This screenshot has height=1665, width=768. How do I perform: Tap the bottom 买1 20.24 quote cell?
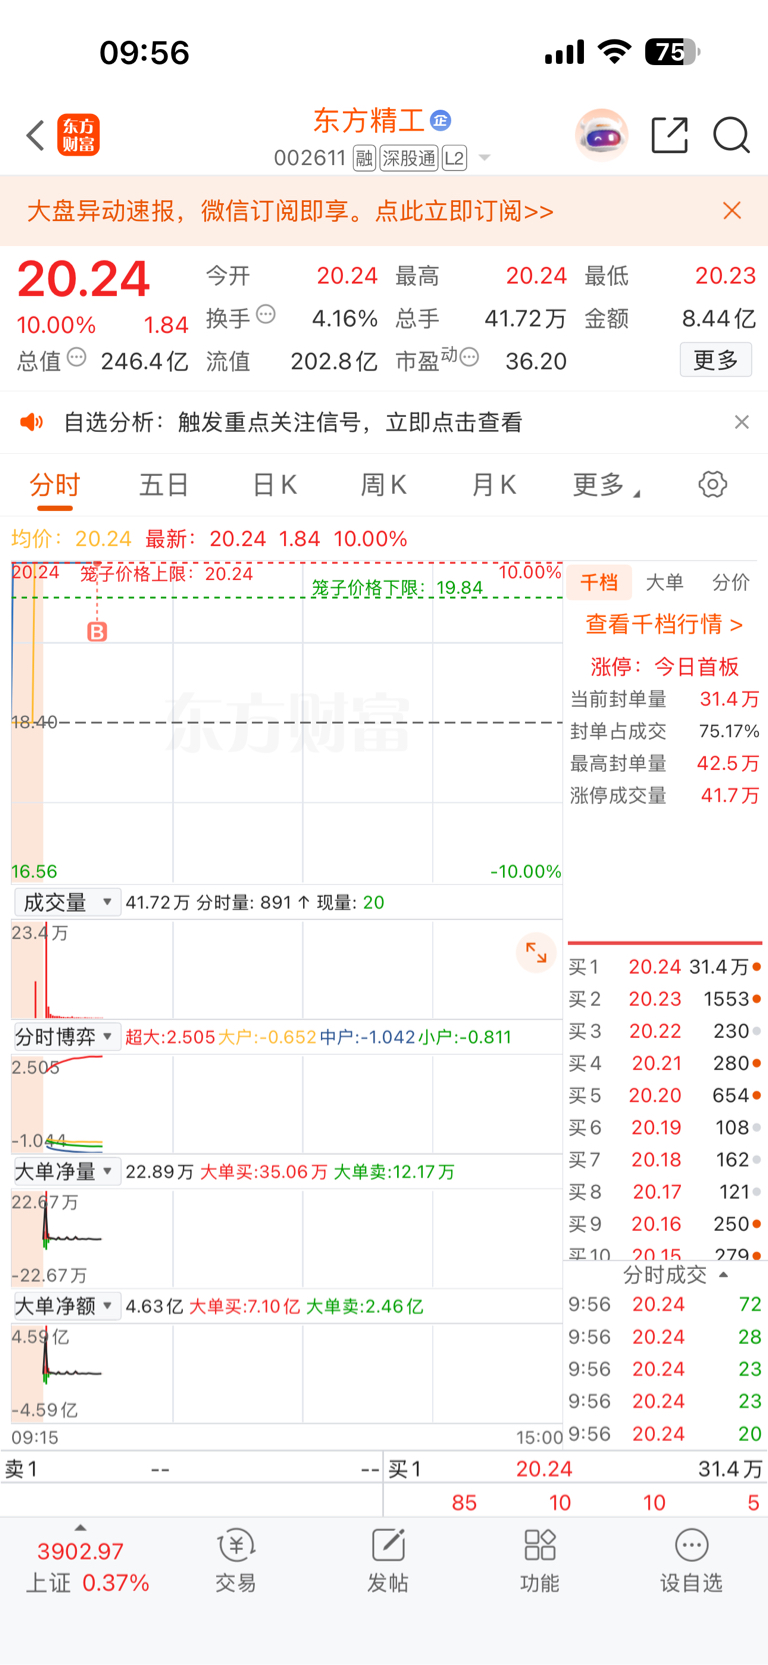coord(576,1469)
